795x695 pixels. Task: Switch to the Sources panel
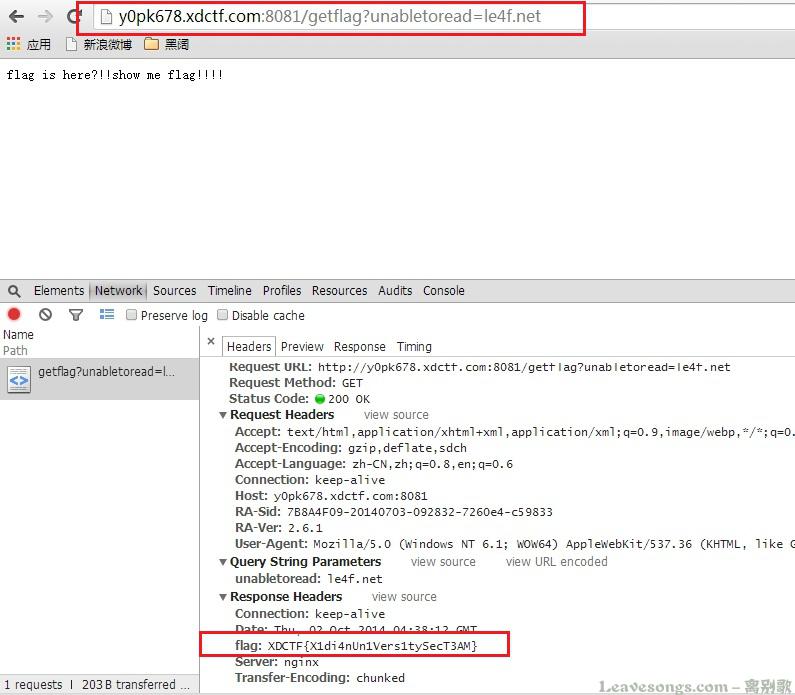(x=174, y=290)
